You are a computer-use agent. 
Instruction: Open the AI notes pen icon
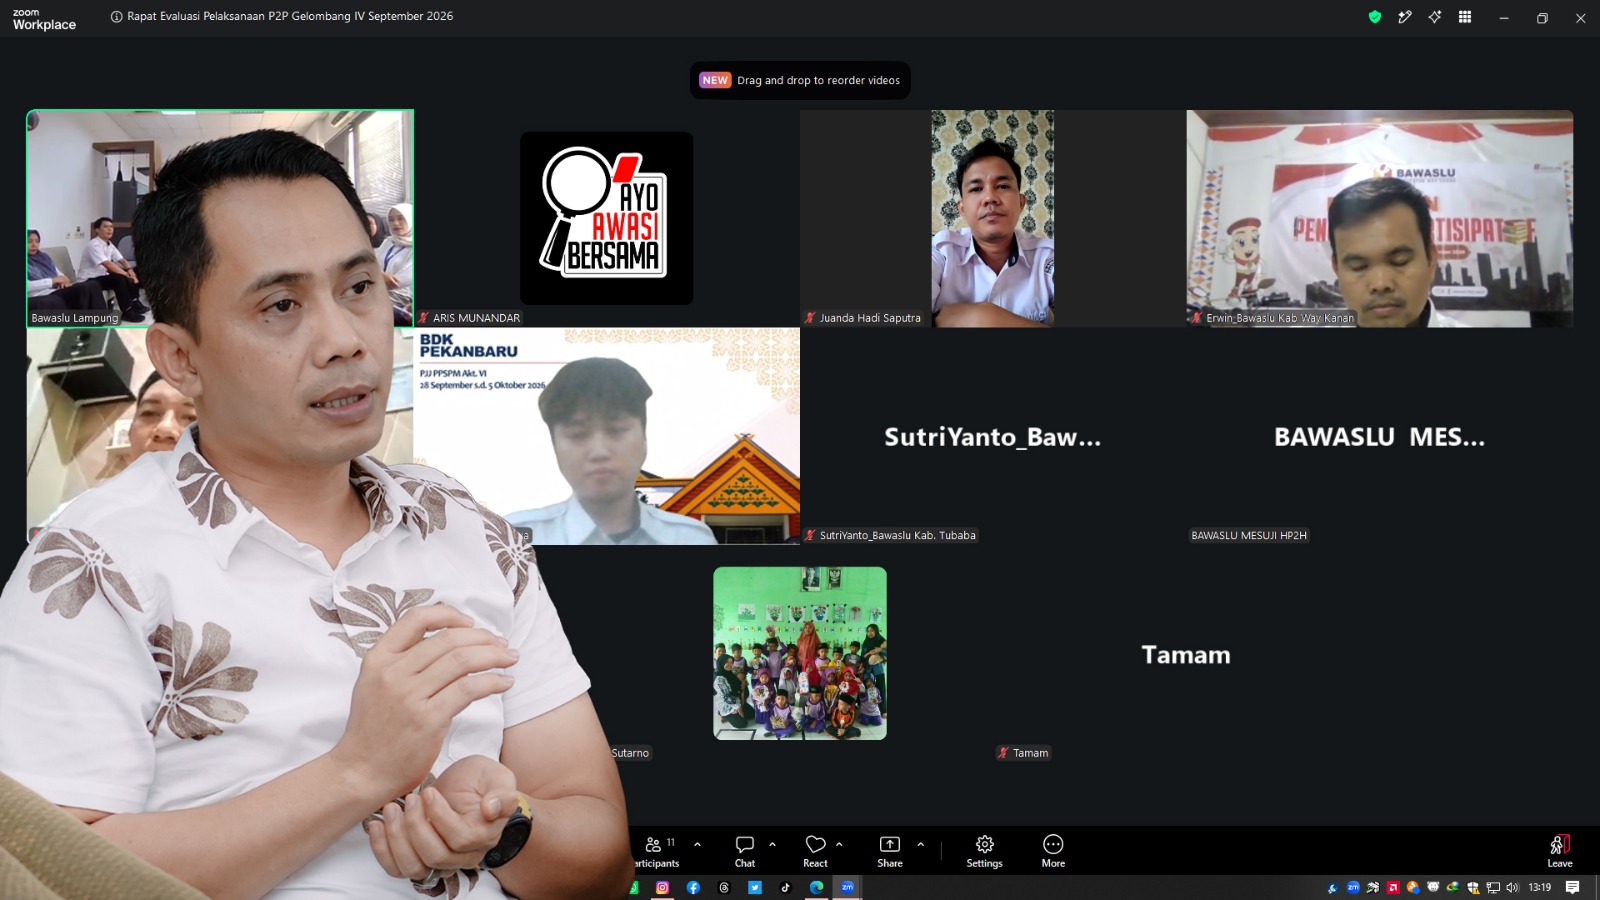point(1405,17)
